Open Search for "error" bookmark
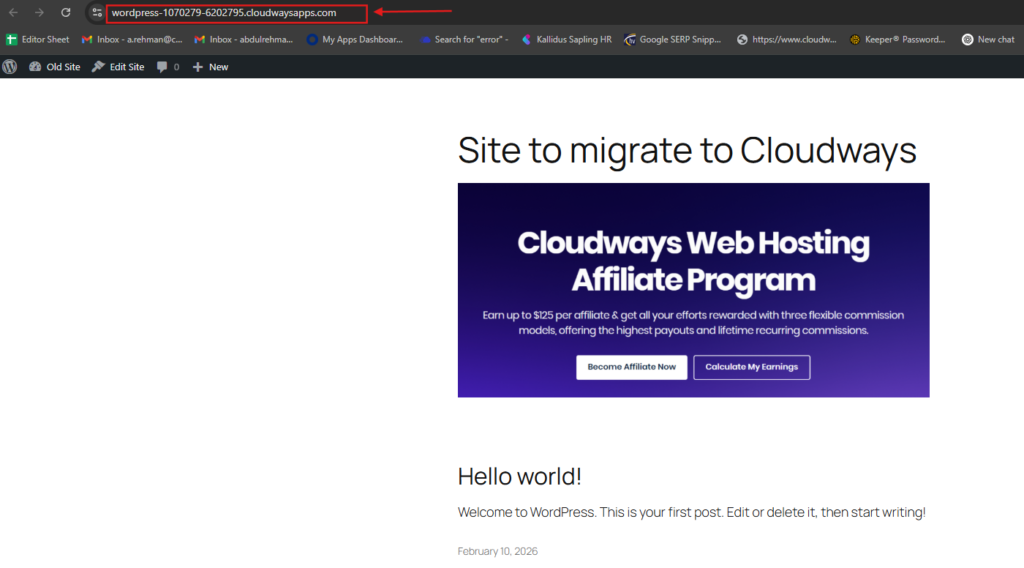 point(464,40)
